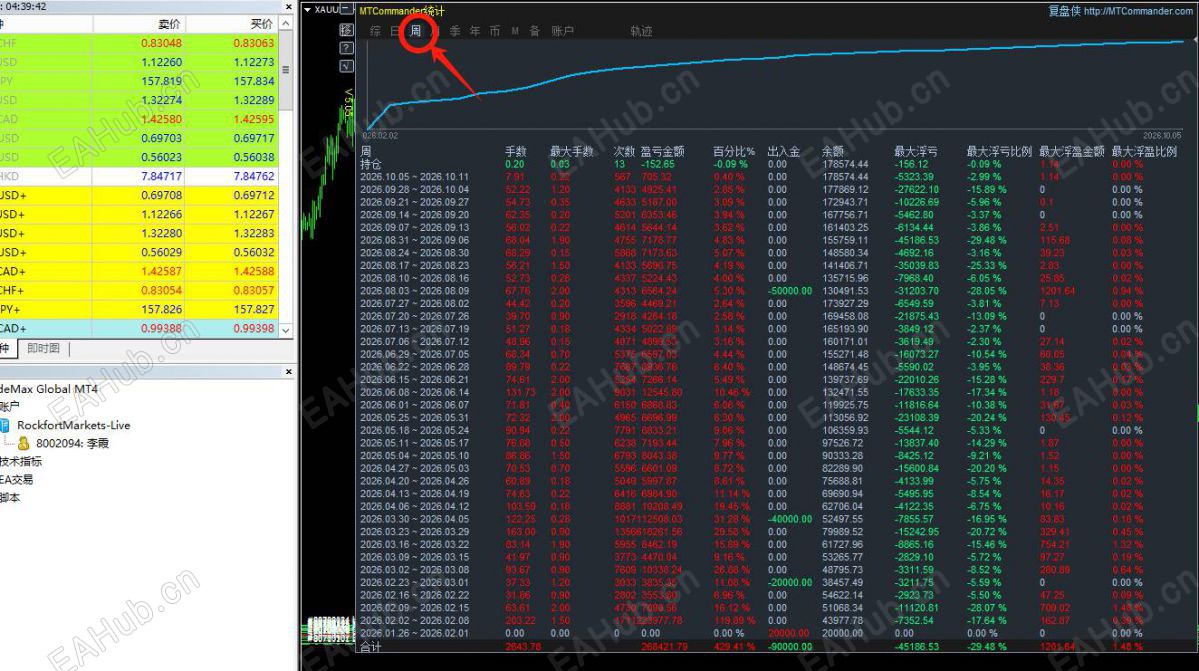This screenshot has height=671, width=1199.
Task: Open the 轨迹 track tab
Action: pyautogui.click(x=642, y=31)
